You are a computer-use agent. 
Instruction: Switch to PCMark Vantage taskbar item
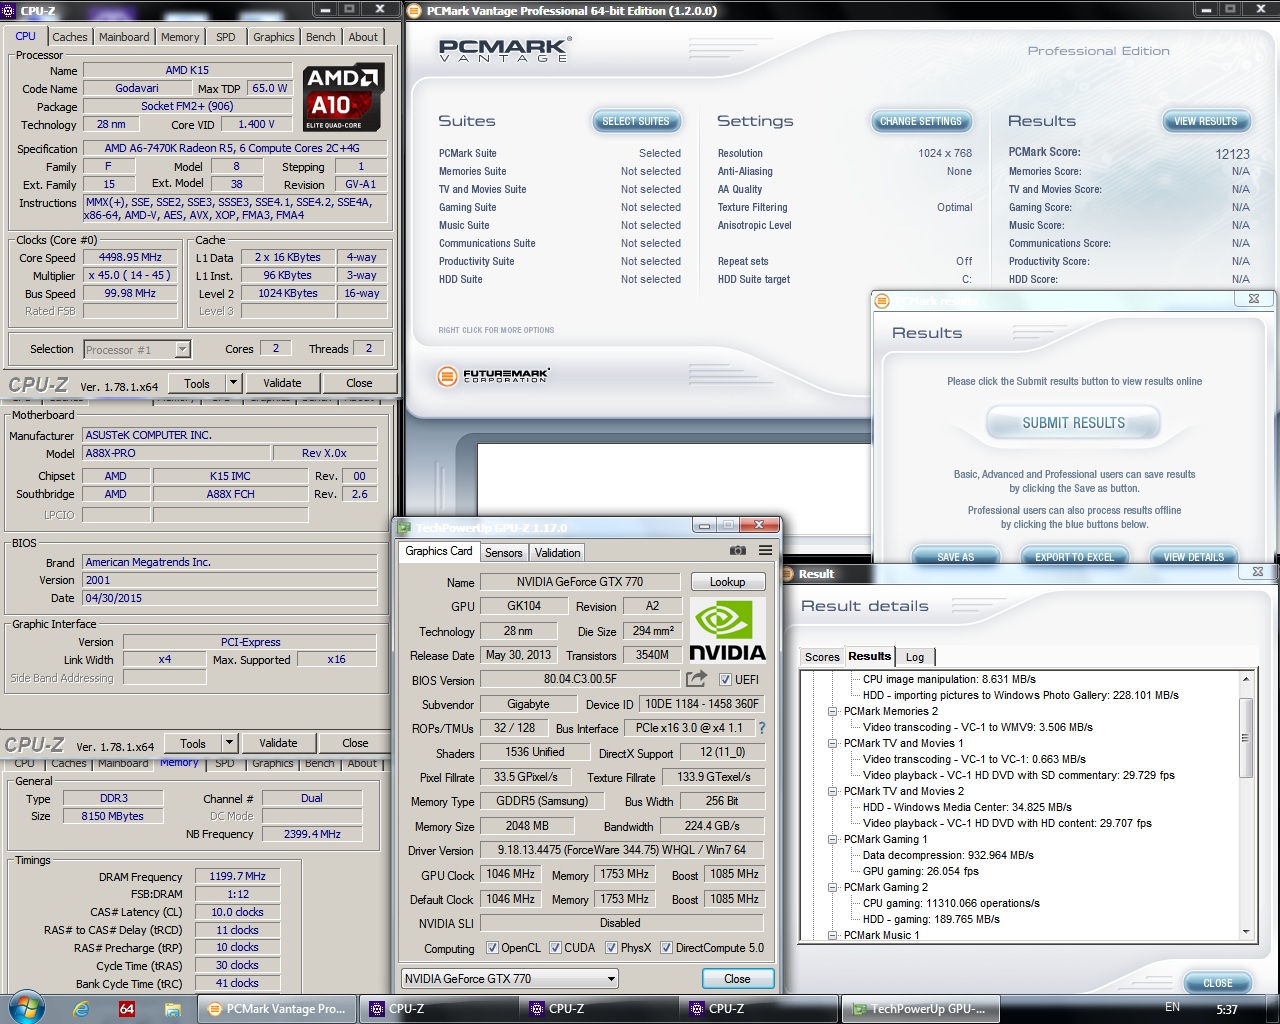(x=276, y=1009)
